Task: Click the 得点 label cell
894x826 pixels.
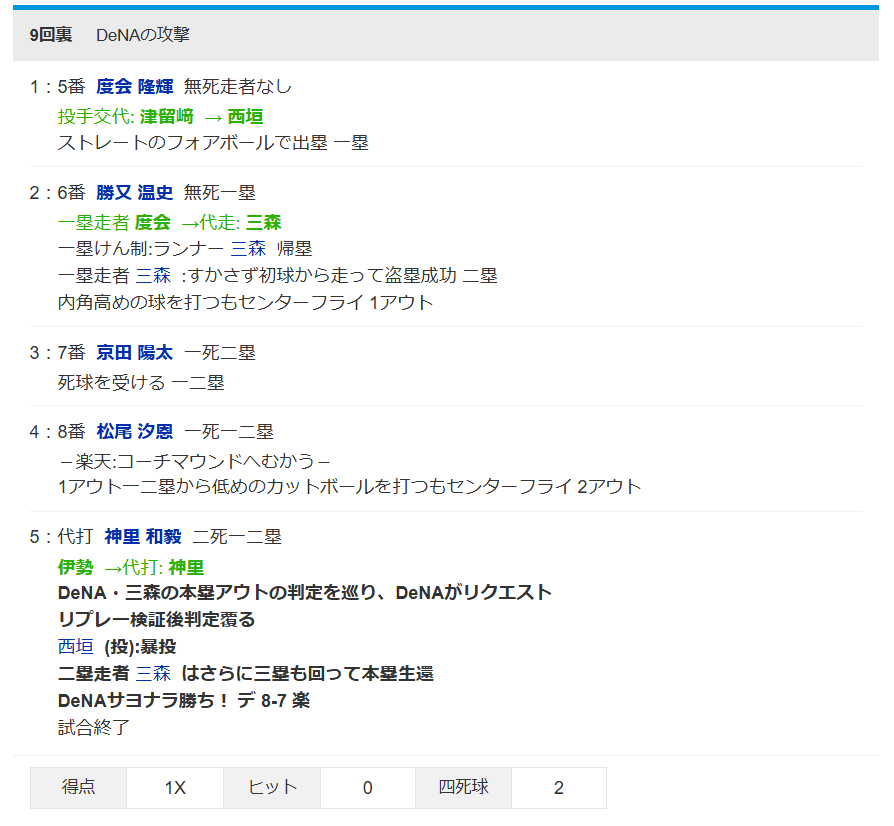Action: pyautogui.click(x=79, y=787)
